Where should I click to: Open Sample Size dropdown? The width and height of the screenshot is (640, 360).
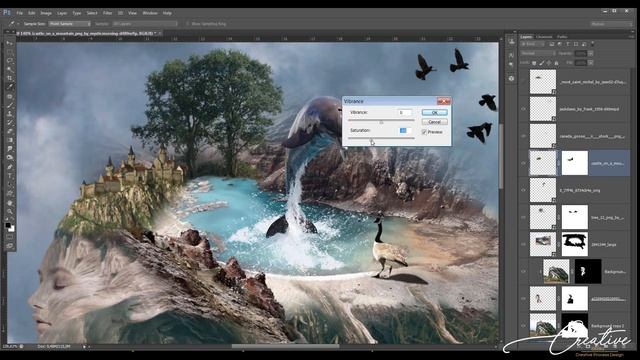point(69,24)
